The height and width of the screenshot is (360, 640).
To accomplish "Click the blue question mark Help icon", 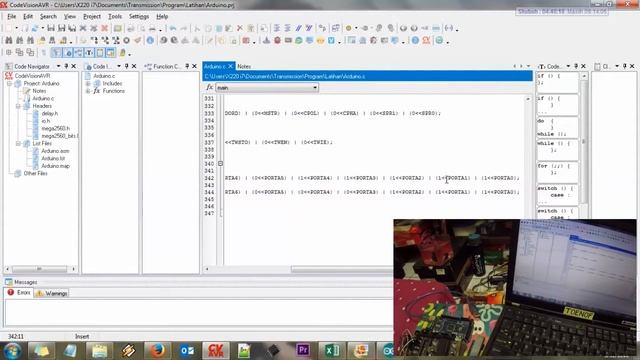I will coord(415,40).
